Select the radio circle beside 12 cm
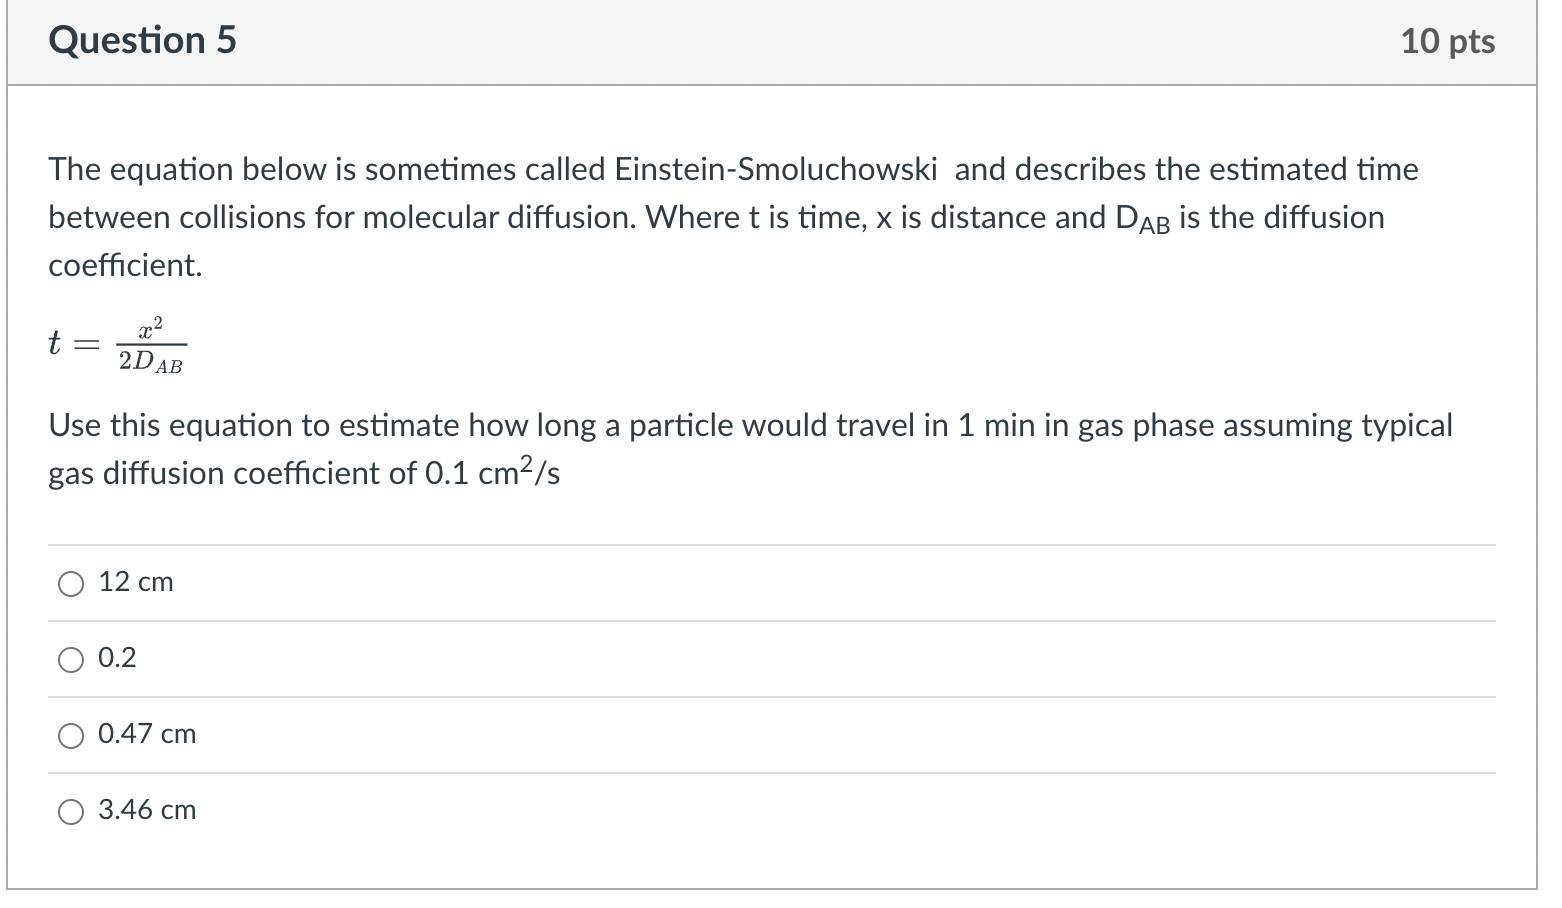 click(71, 584)
